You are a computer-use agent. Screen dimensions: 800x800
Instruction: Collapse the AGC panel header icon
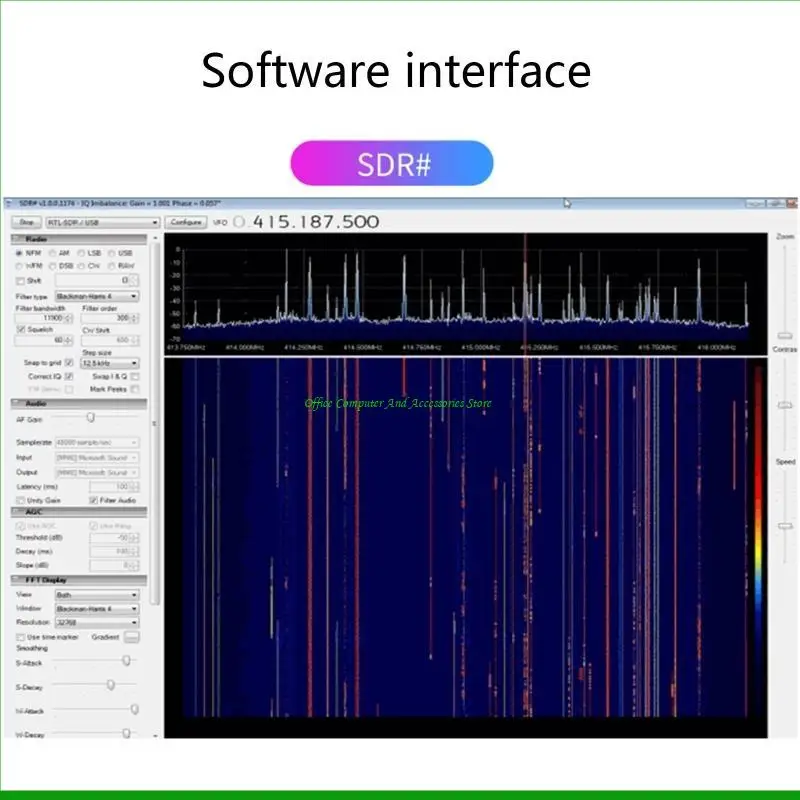click(14, 510)
